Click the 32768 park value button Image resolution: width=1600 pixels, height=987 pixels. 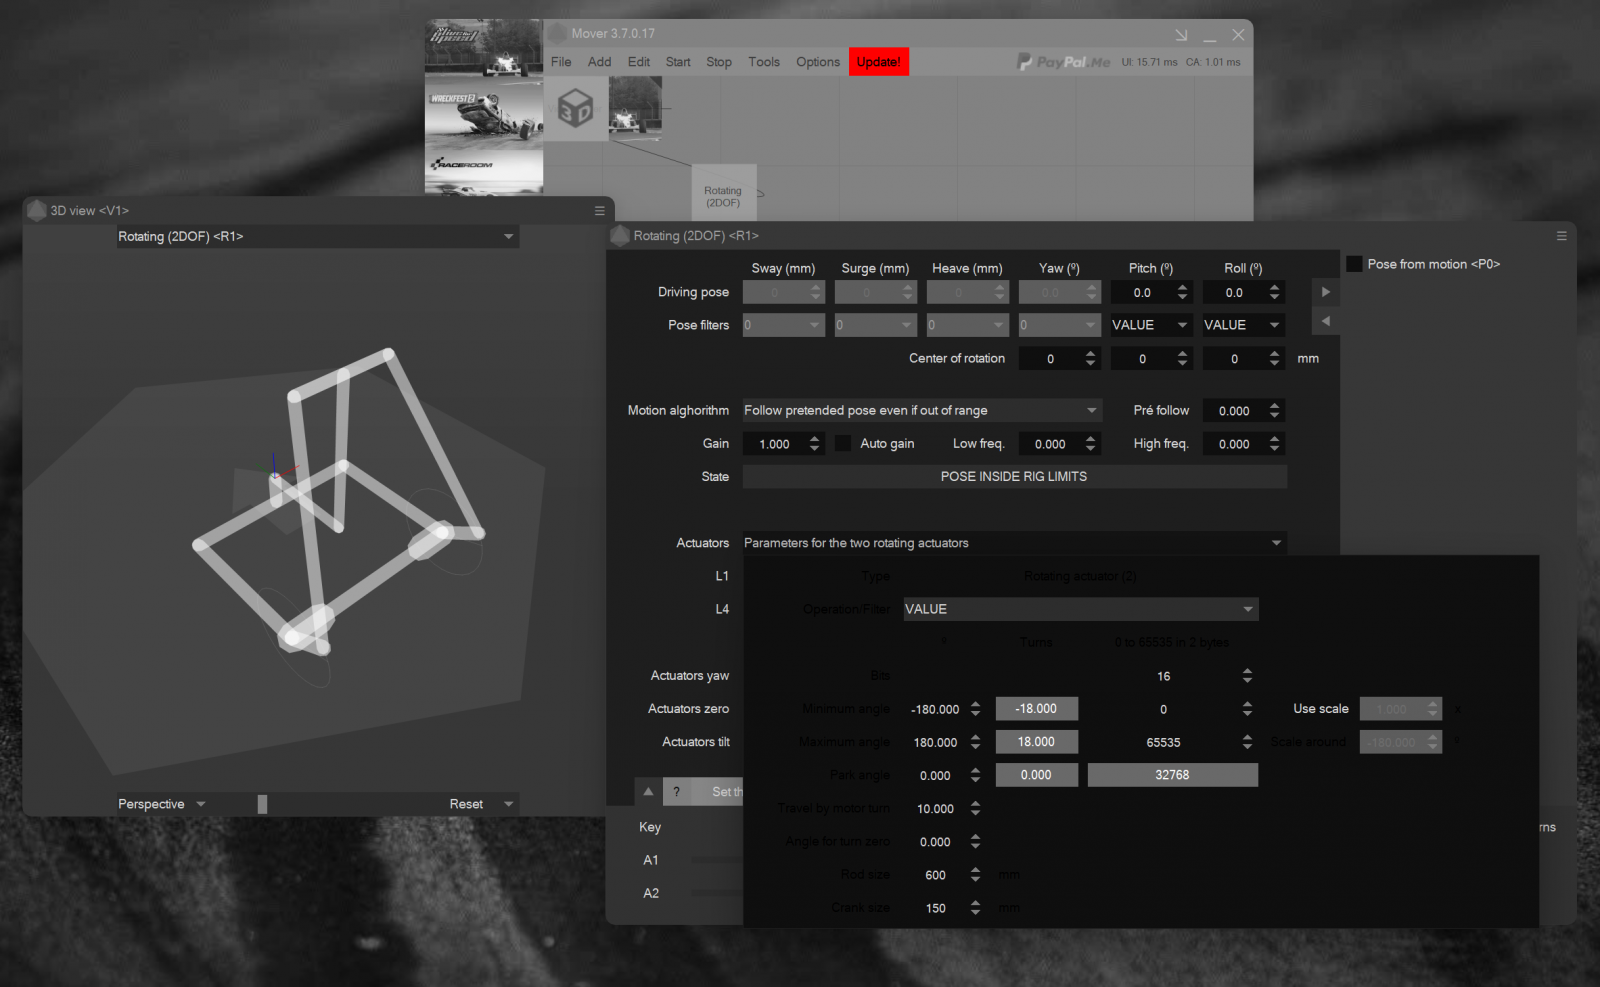pyautogui.click(x=1172, y=775)
